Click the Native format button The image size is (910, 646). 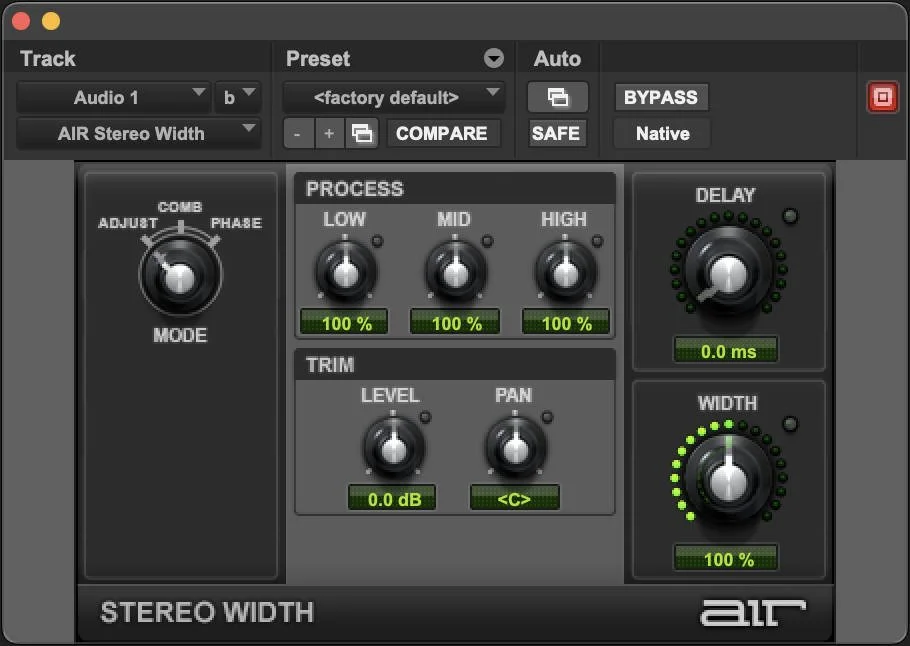pos(662,133)
